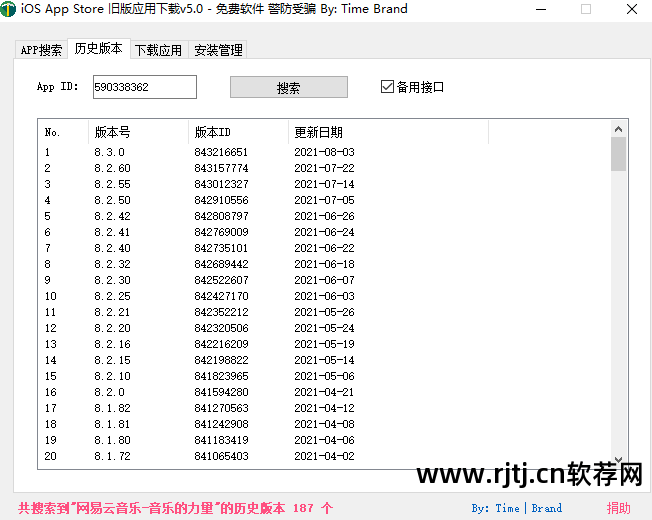Open the 安装管理 tab
Image resolution: width=652 pixels, height=520 pixels.
[218, 50]
